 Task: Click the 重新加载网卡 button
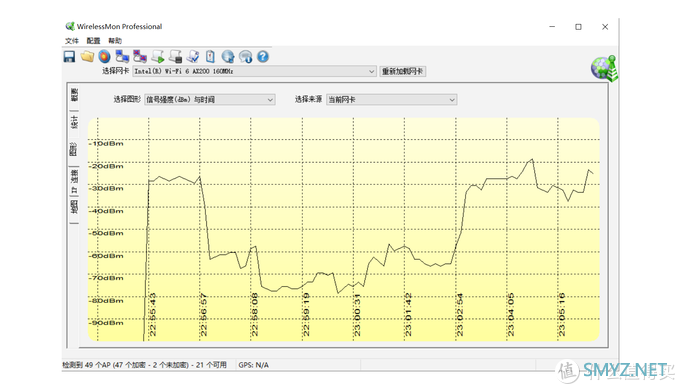403,71
